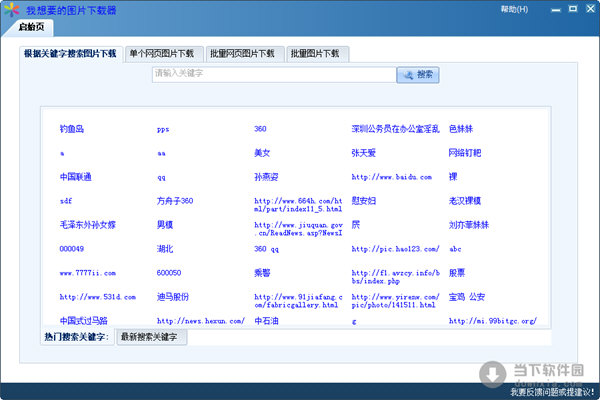Click the 中国式过马路 keyword link

83,321
